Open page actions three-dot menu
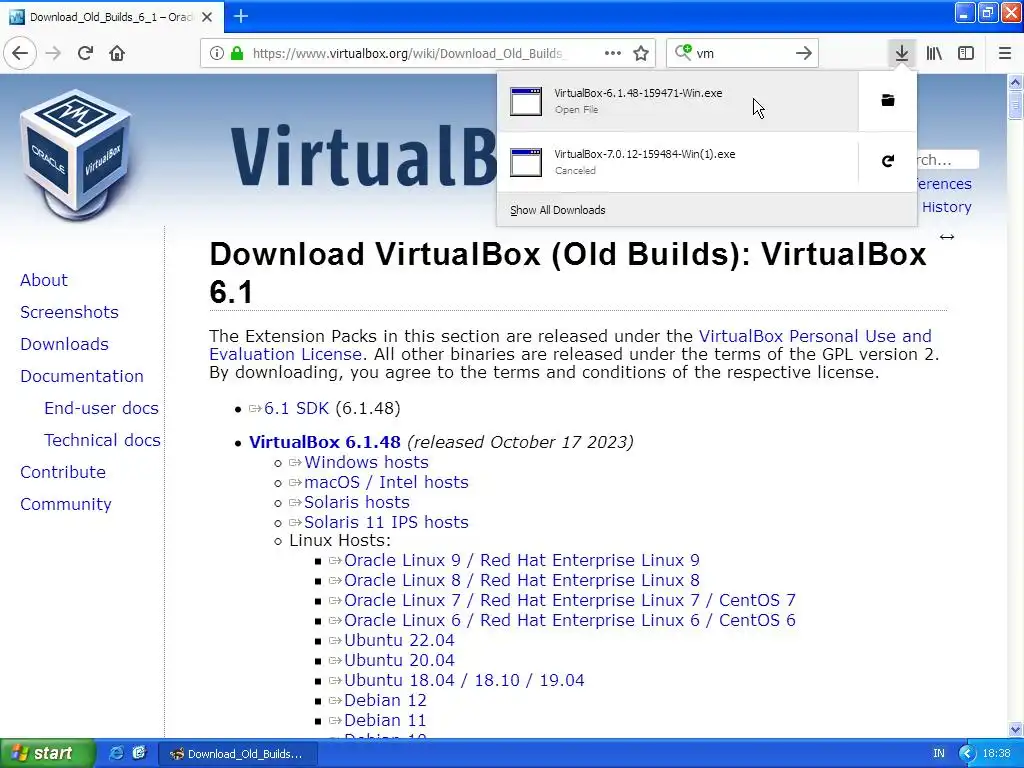The image size is (1024, 768). [613, 53]
